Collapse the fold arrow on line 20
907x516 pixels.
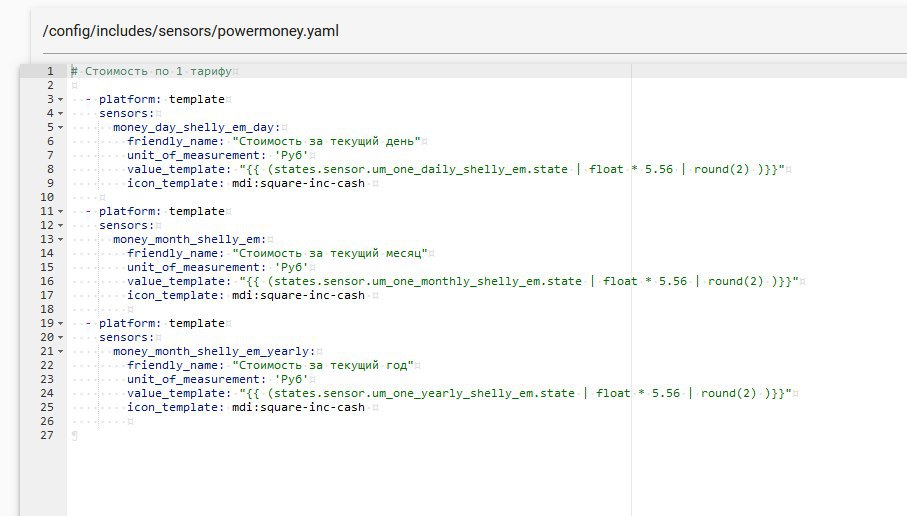click(60, 337)
